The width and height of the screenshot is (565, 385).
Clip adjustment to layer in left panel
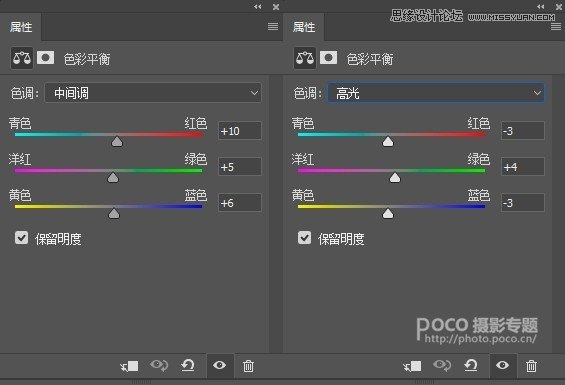click(129, 366)
